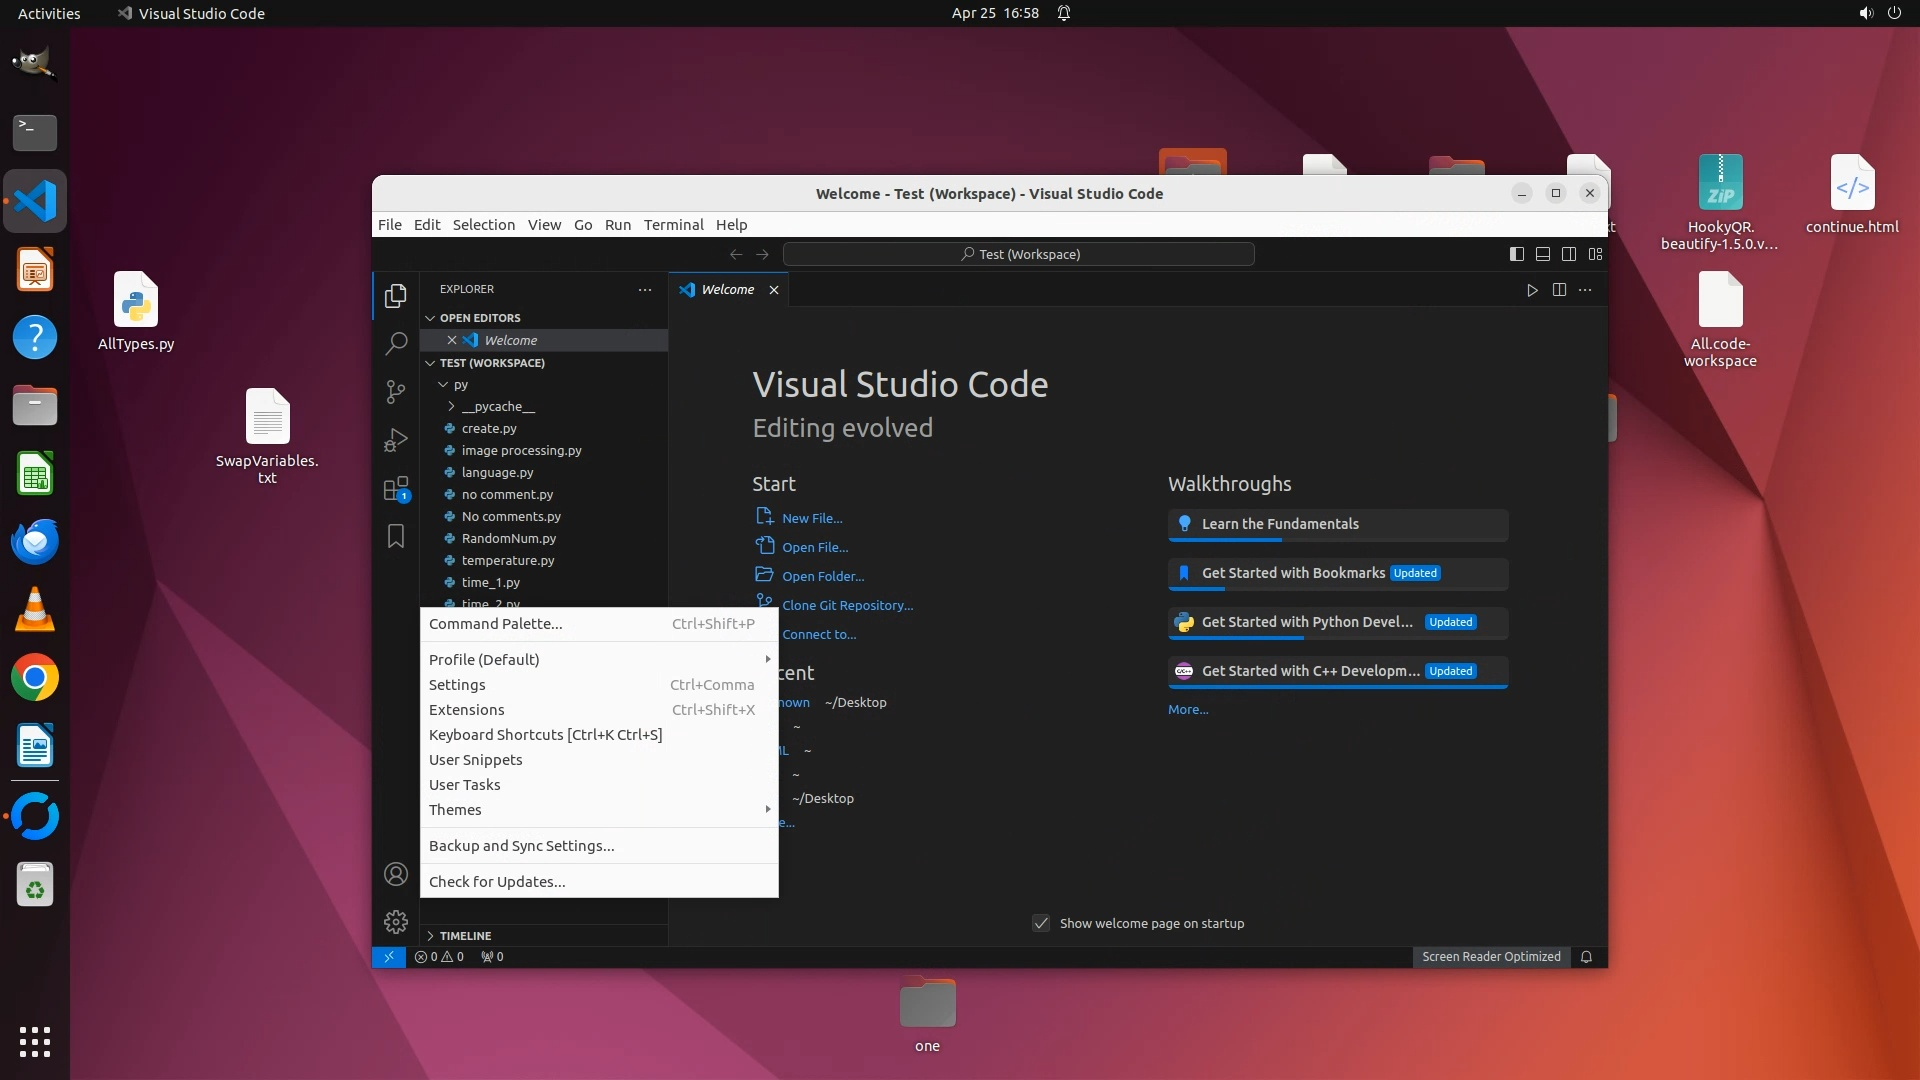Click the Test (Workspace) search field
Viewport: 1920px width, 1080px height.
1018,254
